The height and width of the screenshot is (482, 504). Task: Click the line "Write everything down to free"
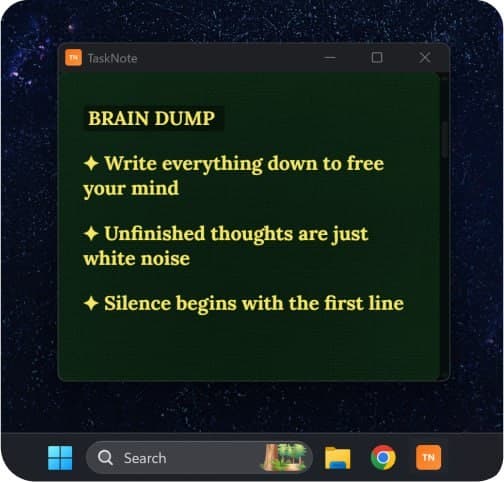tap(244, 164)
